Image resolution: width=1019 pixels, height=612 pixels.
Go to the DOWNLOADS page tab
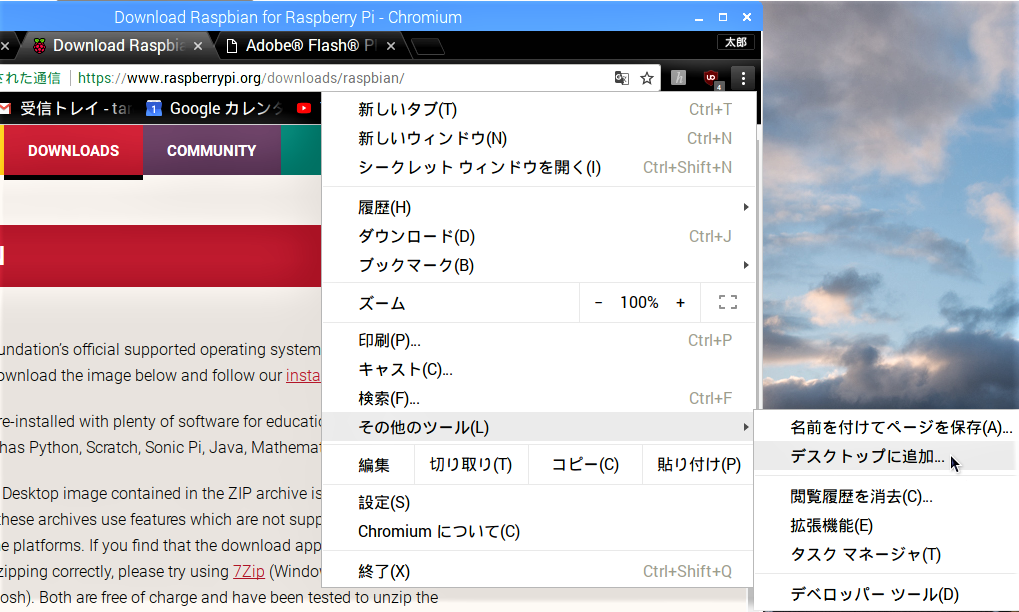coord(73,151)
